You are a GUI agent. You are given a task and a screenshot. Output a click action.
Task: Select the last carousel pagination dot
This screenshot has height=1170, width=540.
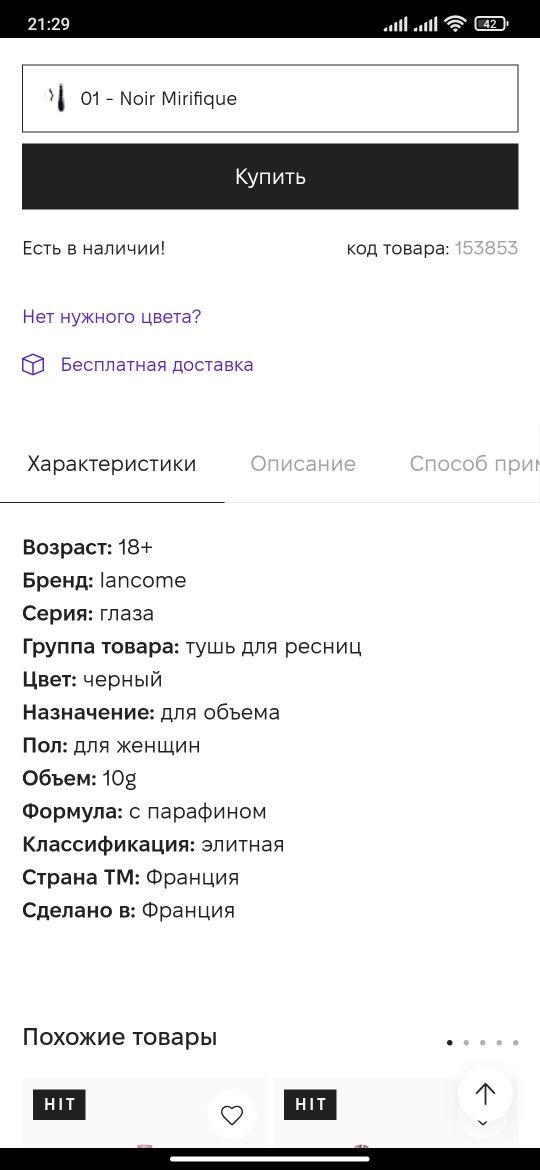(x=515, y=1042)
